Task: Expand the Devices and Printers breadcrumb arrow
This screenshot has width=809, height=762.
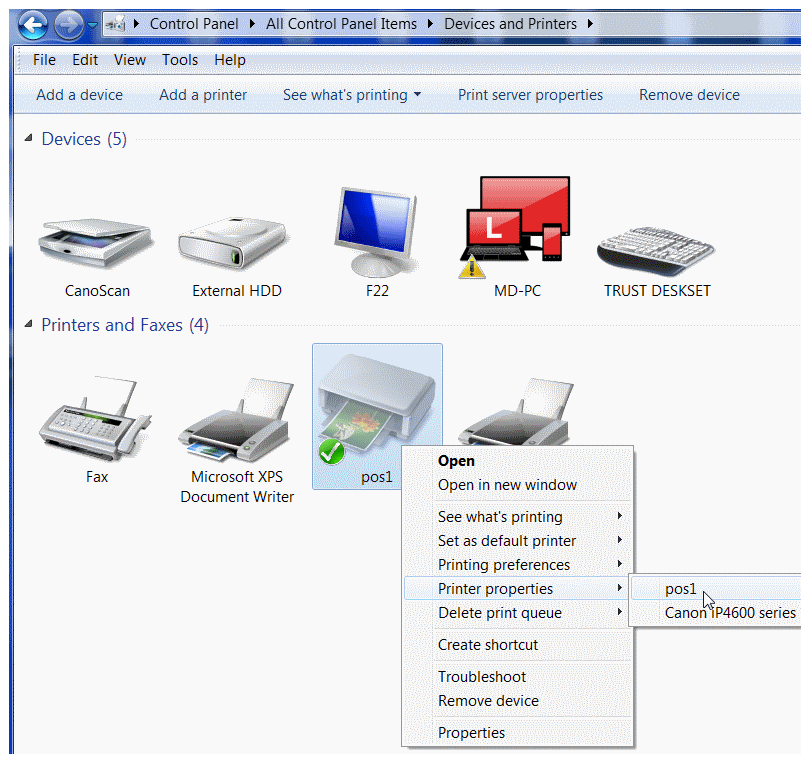Action: coord(590,24)
